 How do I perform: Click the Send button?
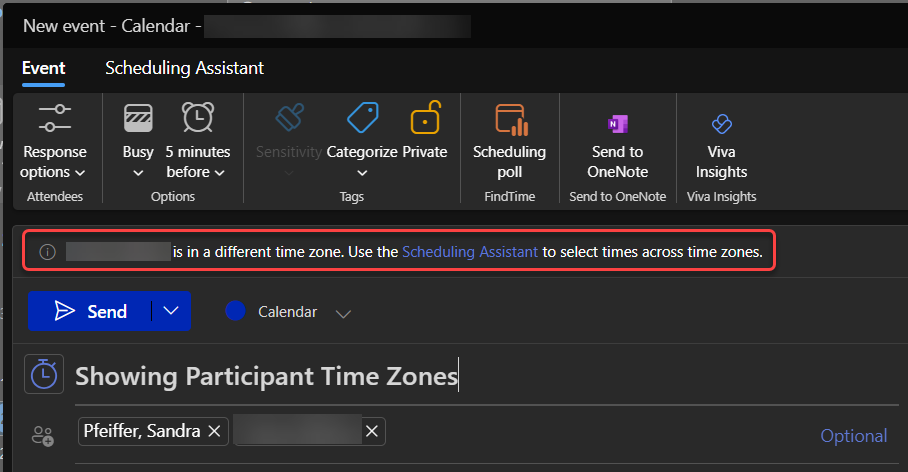click(x=90, y=311)
